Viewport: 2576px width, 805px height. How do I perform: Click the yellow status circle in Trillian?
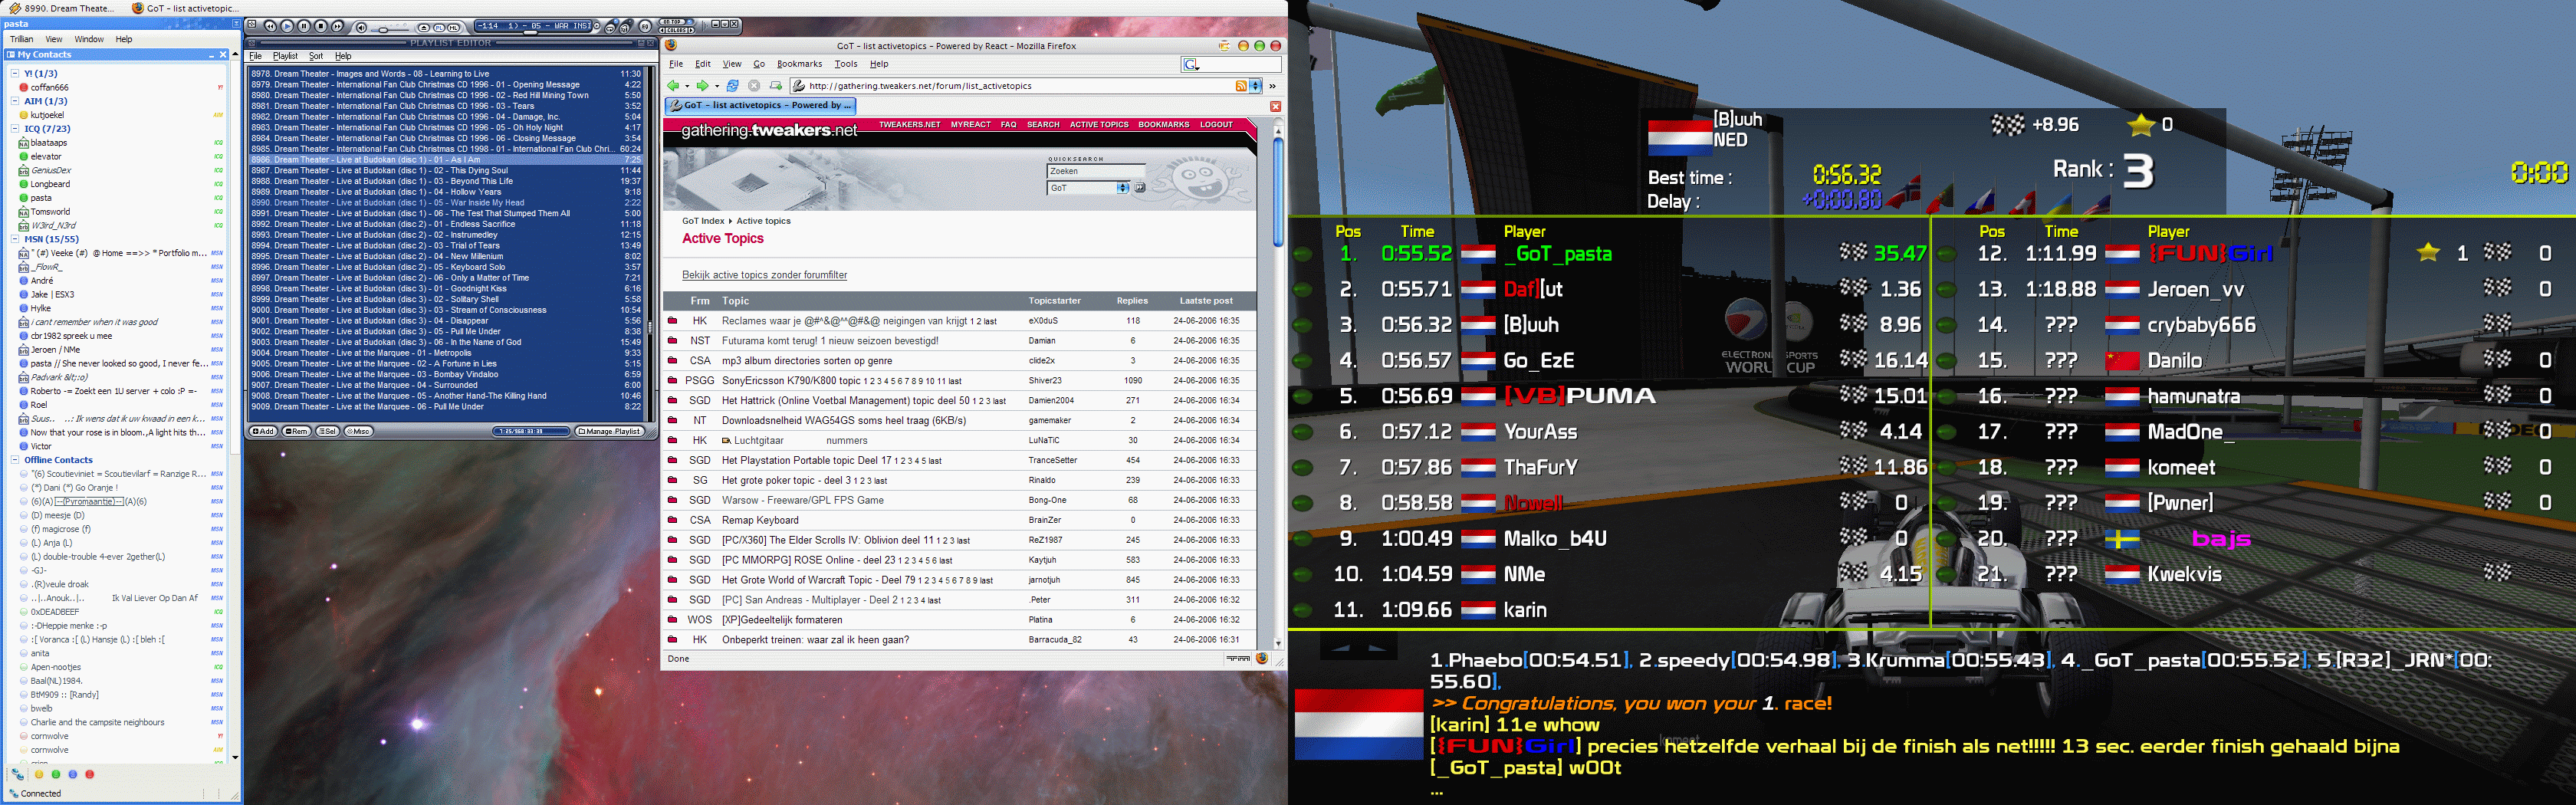(39, 774)
